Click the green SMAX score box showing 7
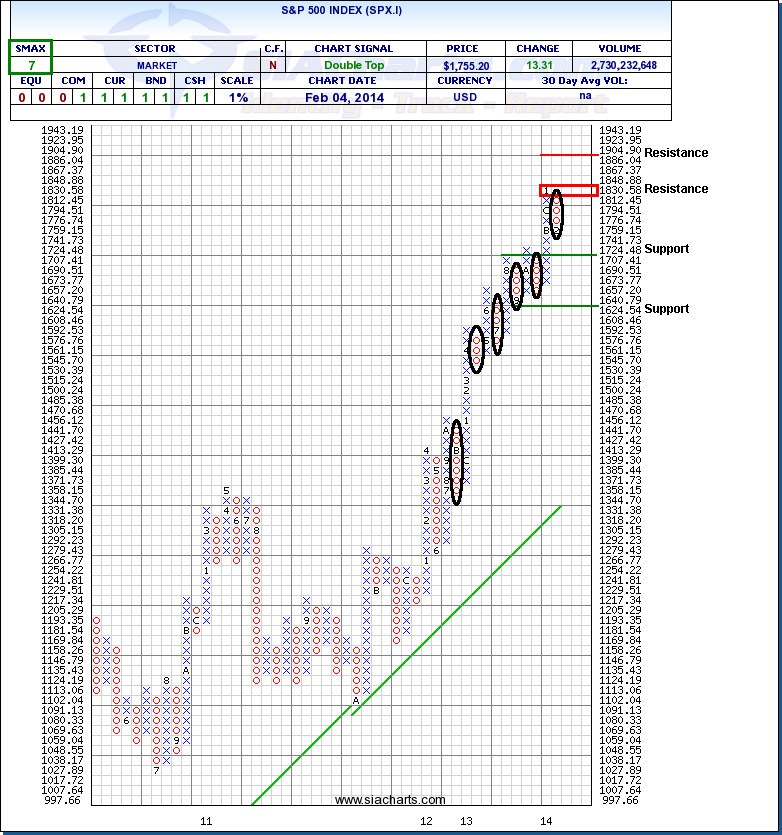This screenshot has width=782, height=835. [x=30, y=64]
